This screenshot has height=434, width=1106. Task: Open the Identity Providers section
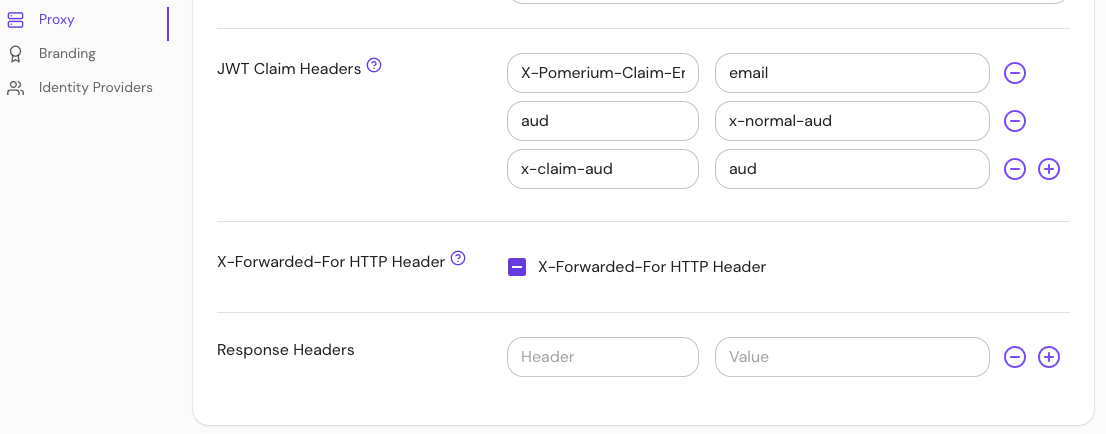(x=95, y=88)
